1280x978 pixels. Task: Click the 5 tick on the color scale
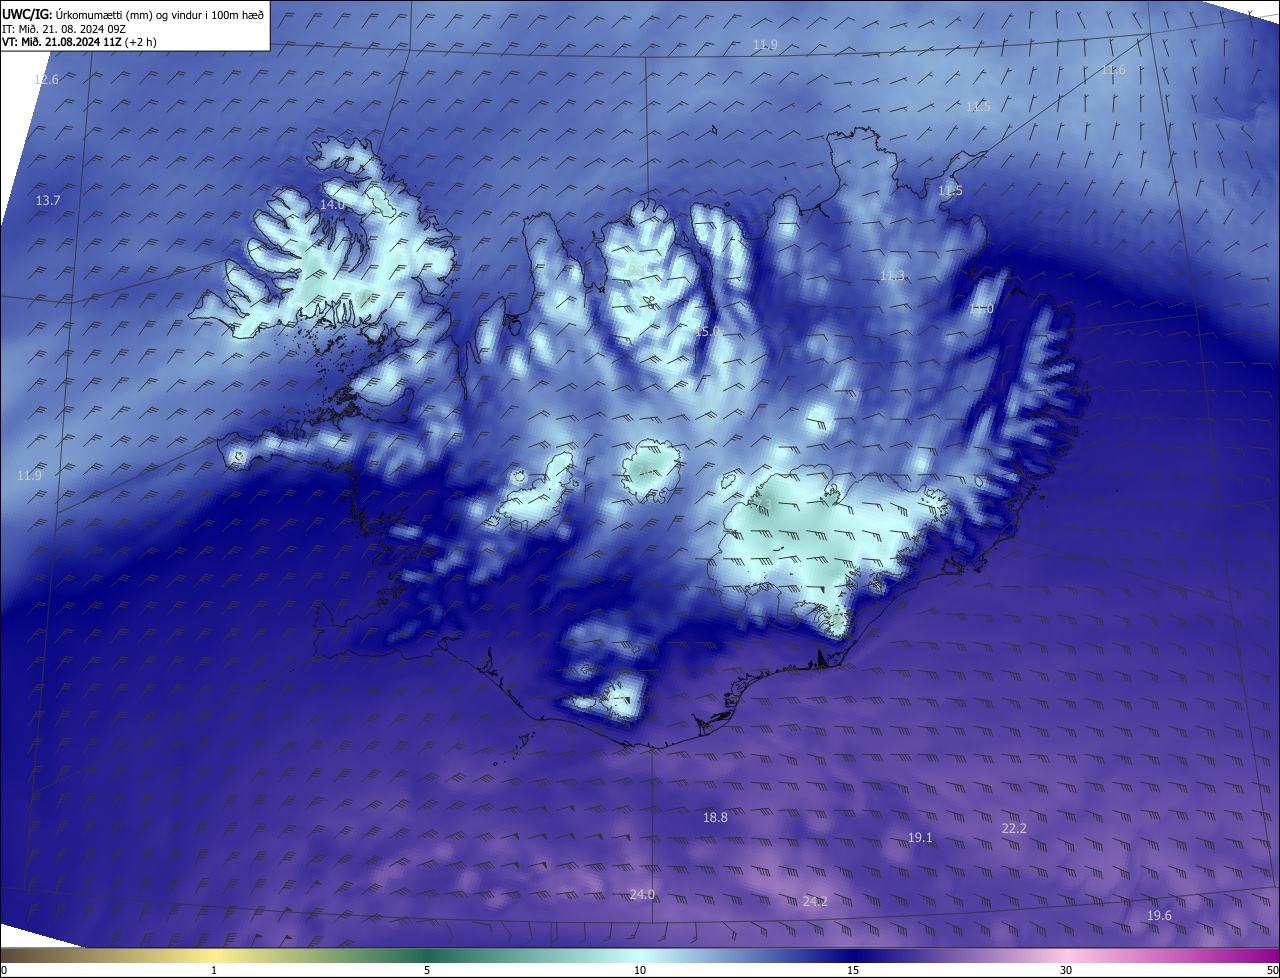(x=427, y=970)
